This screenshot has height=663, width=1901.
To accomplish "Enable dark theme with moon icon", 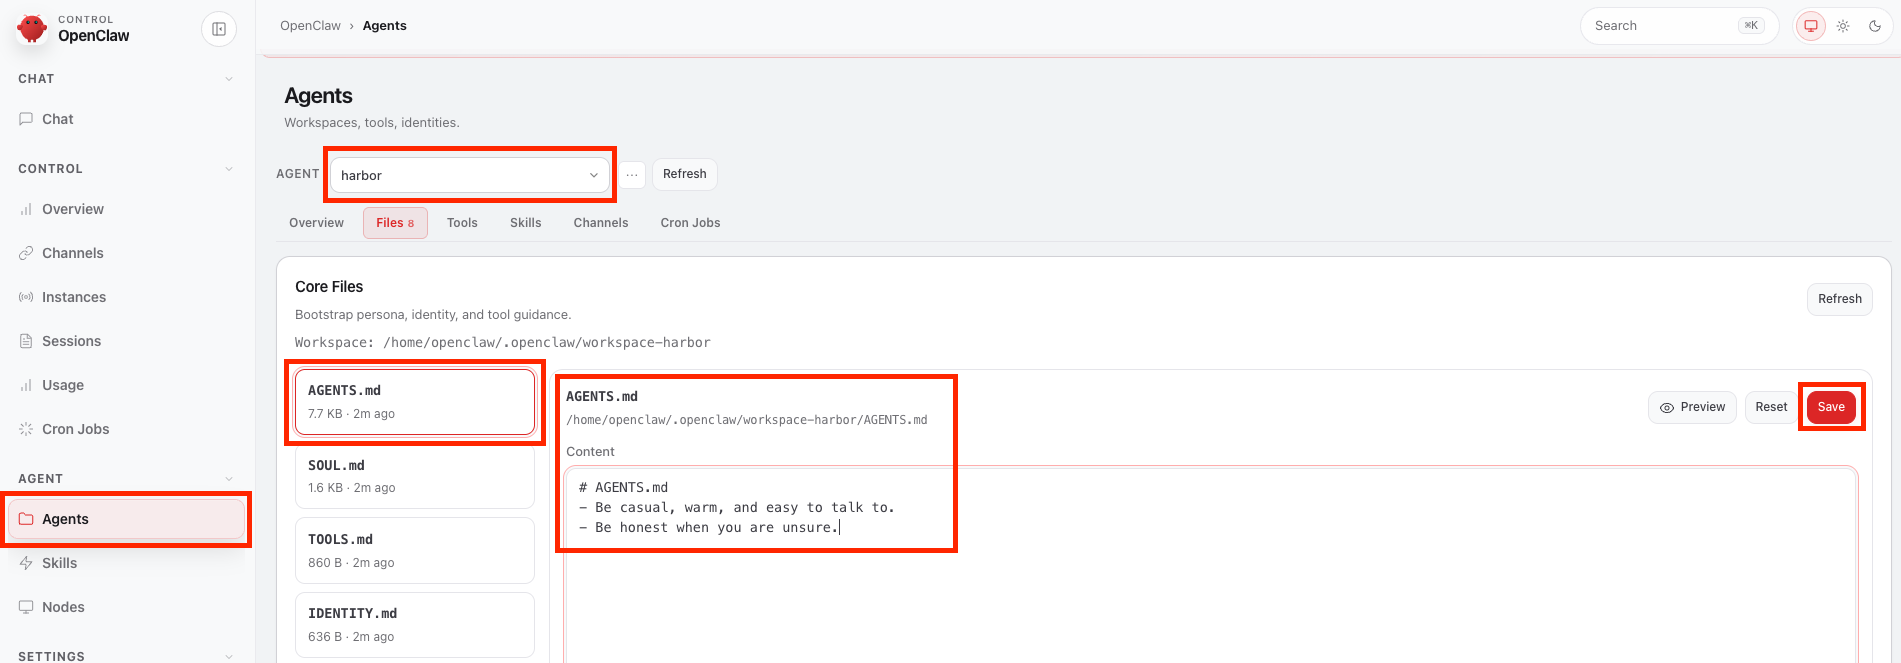I will (x=1875, y=26).
